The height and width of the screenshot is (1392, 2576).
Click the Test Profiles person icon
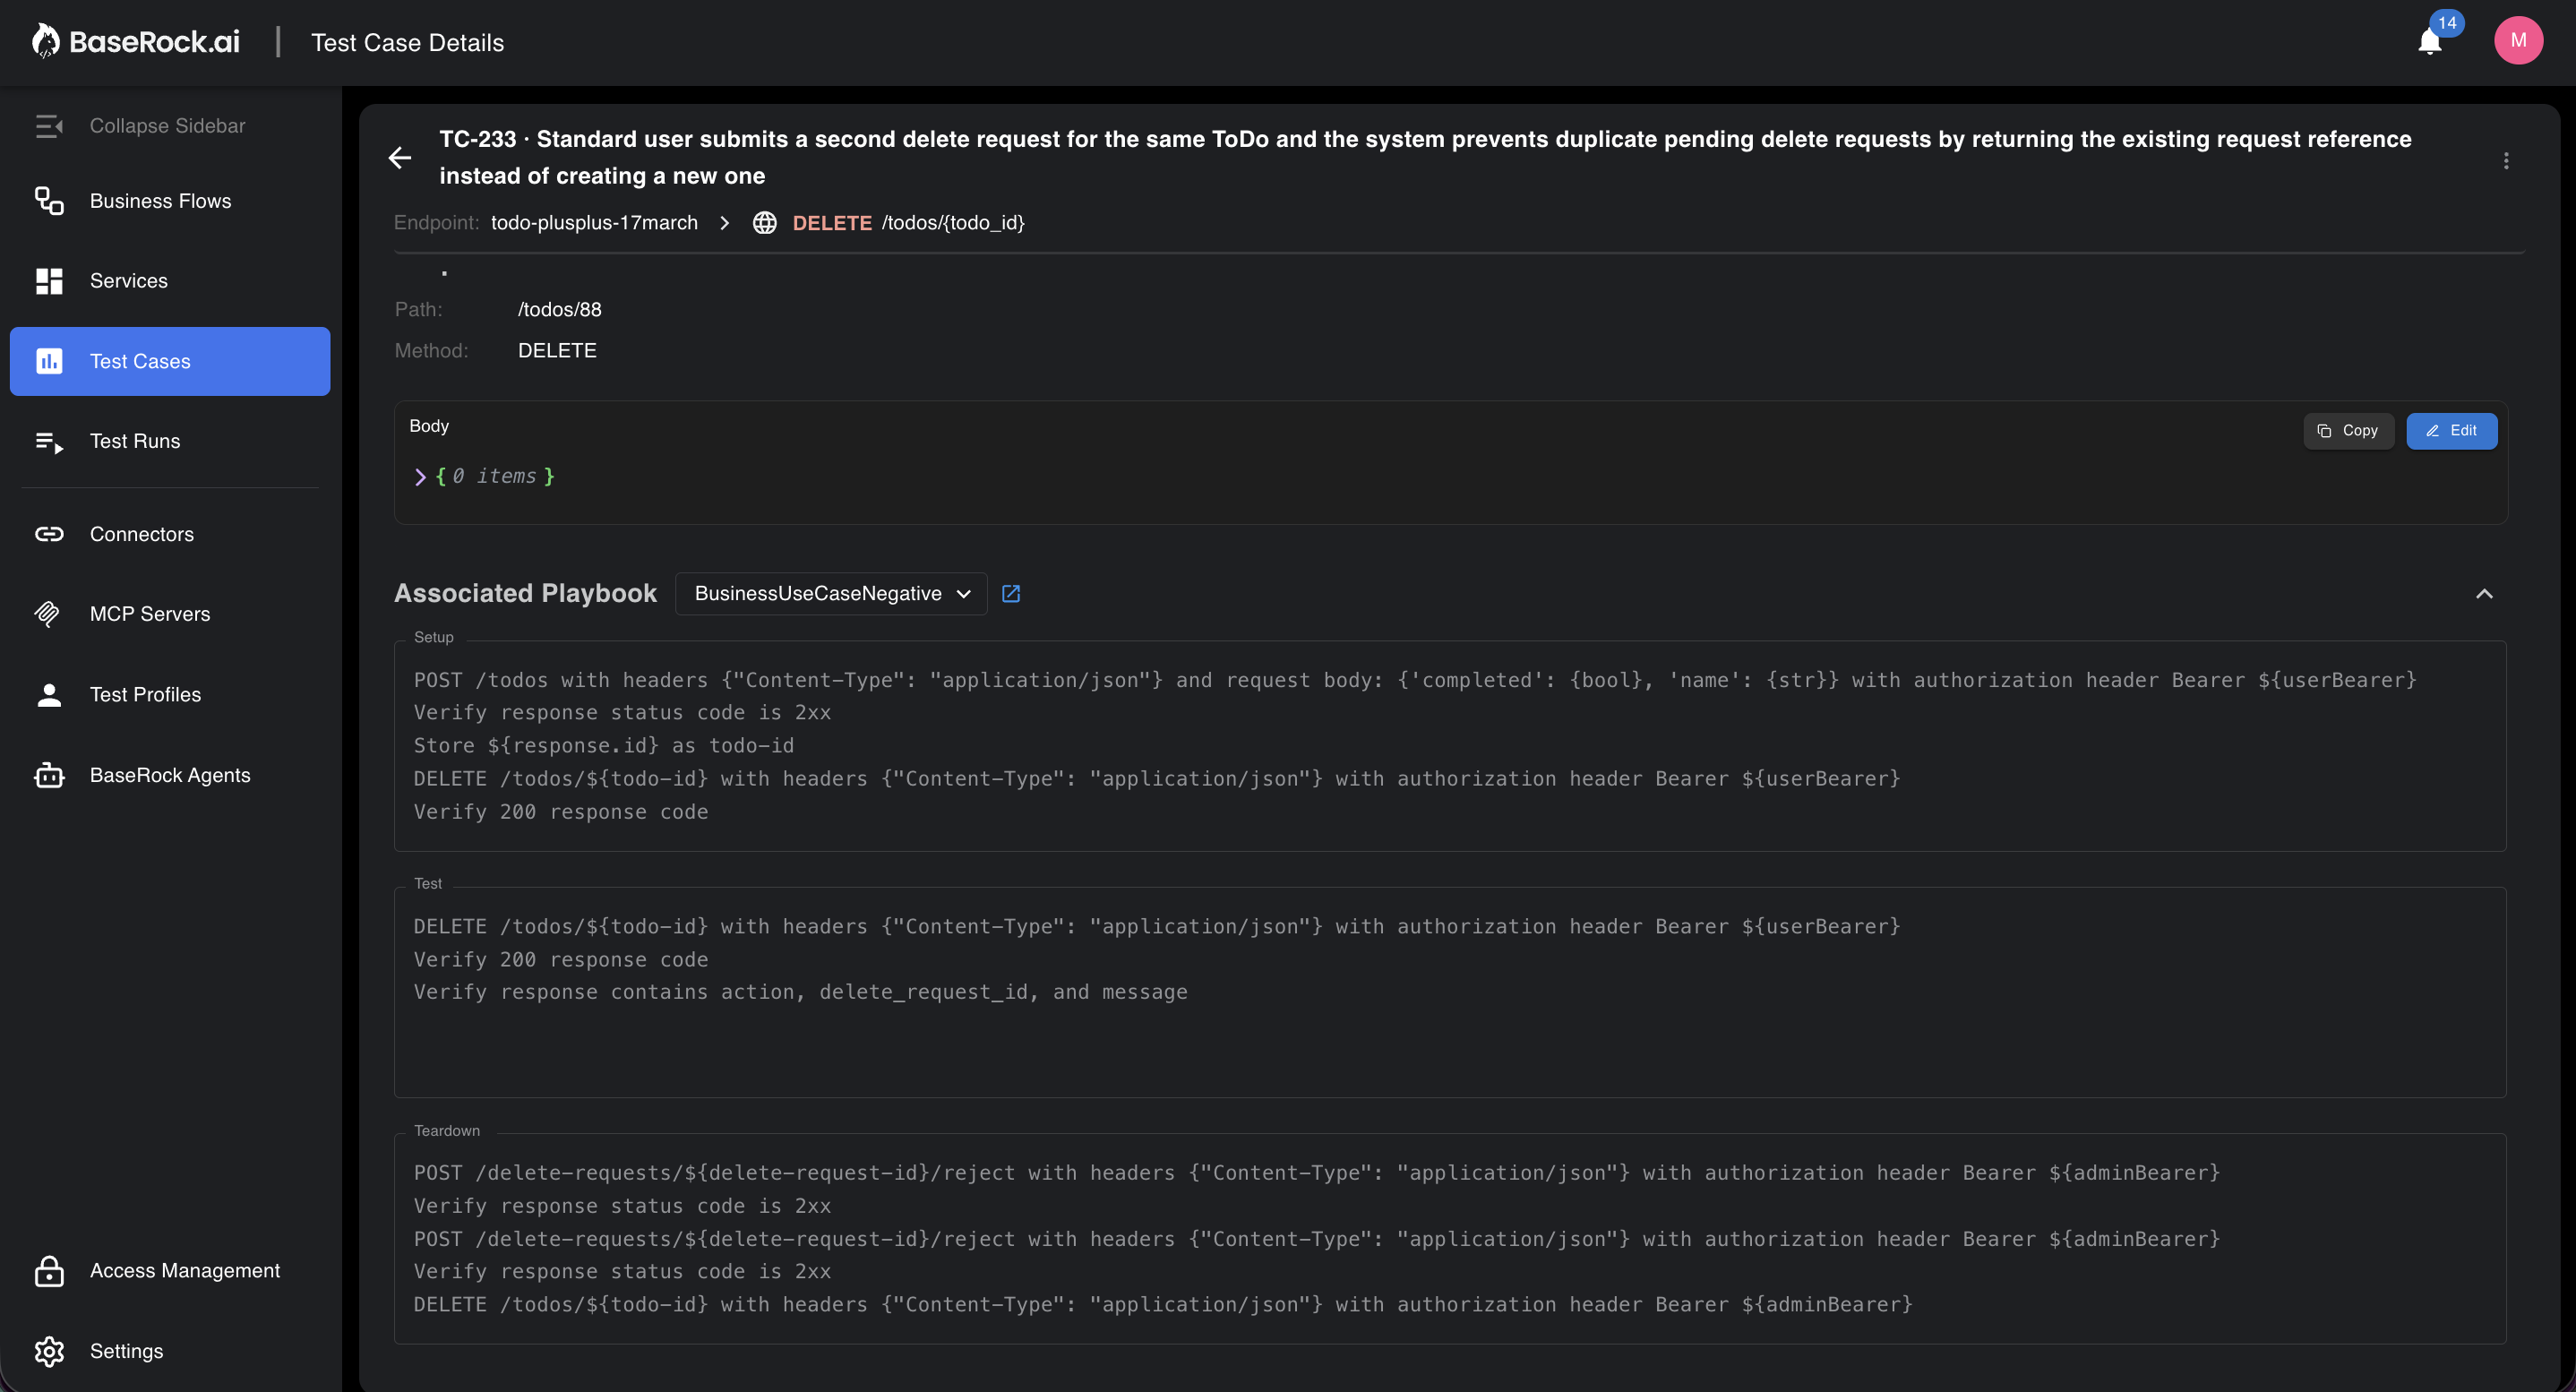pyautogui.click(x=49, y=694)
